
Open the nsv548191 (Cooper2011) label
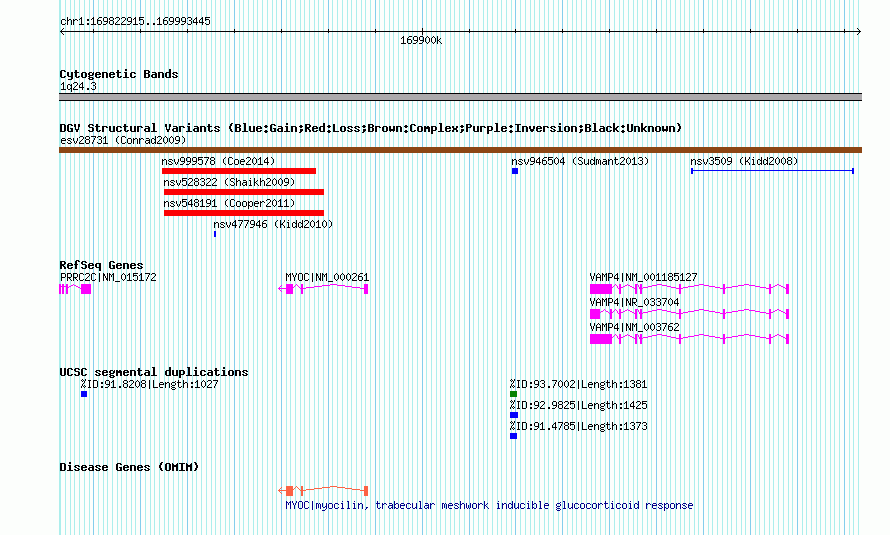click(x=229, y=203)
